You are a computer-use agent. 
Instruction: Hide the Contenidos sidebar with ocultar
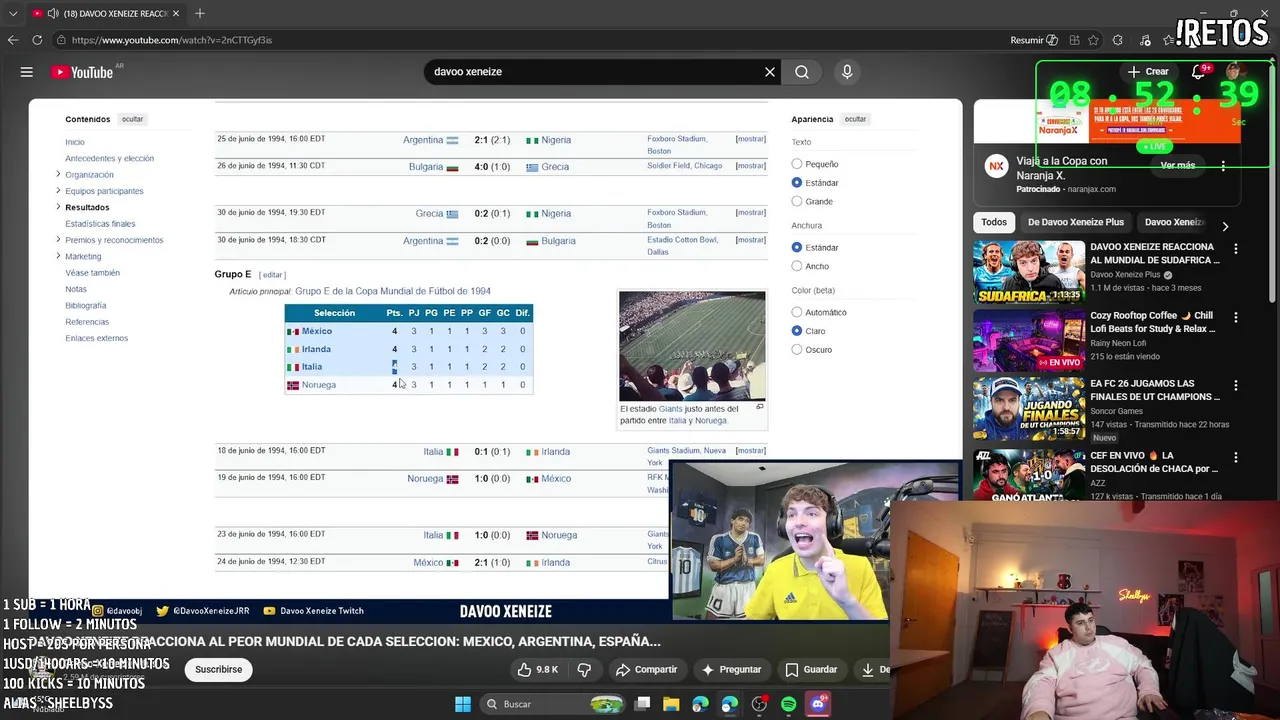132,119
